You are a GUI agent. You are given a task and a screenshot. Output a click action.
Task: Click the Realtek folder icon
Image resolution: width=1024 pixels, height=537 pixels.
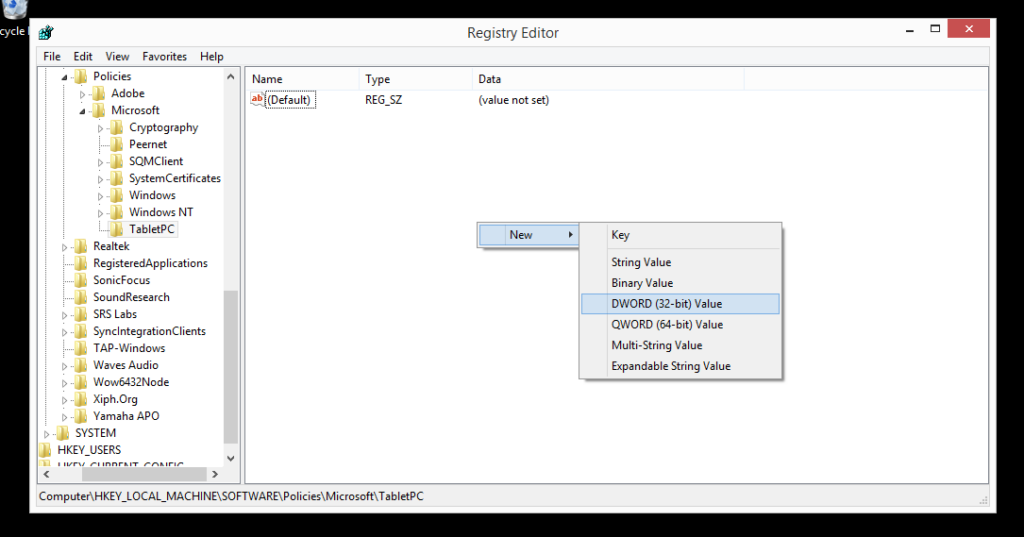click(x=81, y=246)
